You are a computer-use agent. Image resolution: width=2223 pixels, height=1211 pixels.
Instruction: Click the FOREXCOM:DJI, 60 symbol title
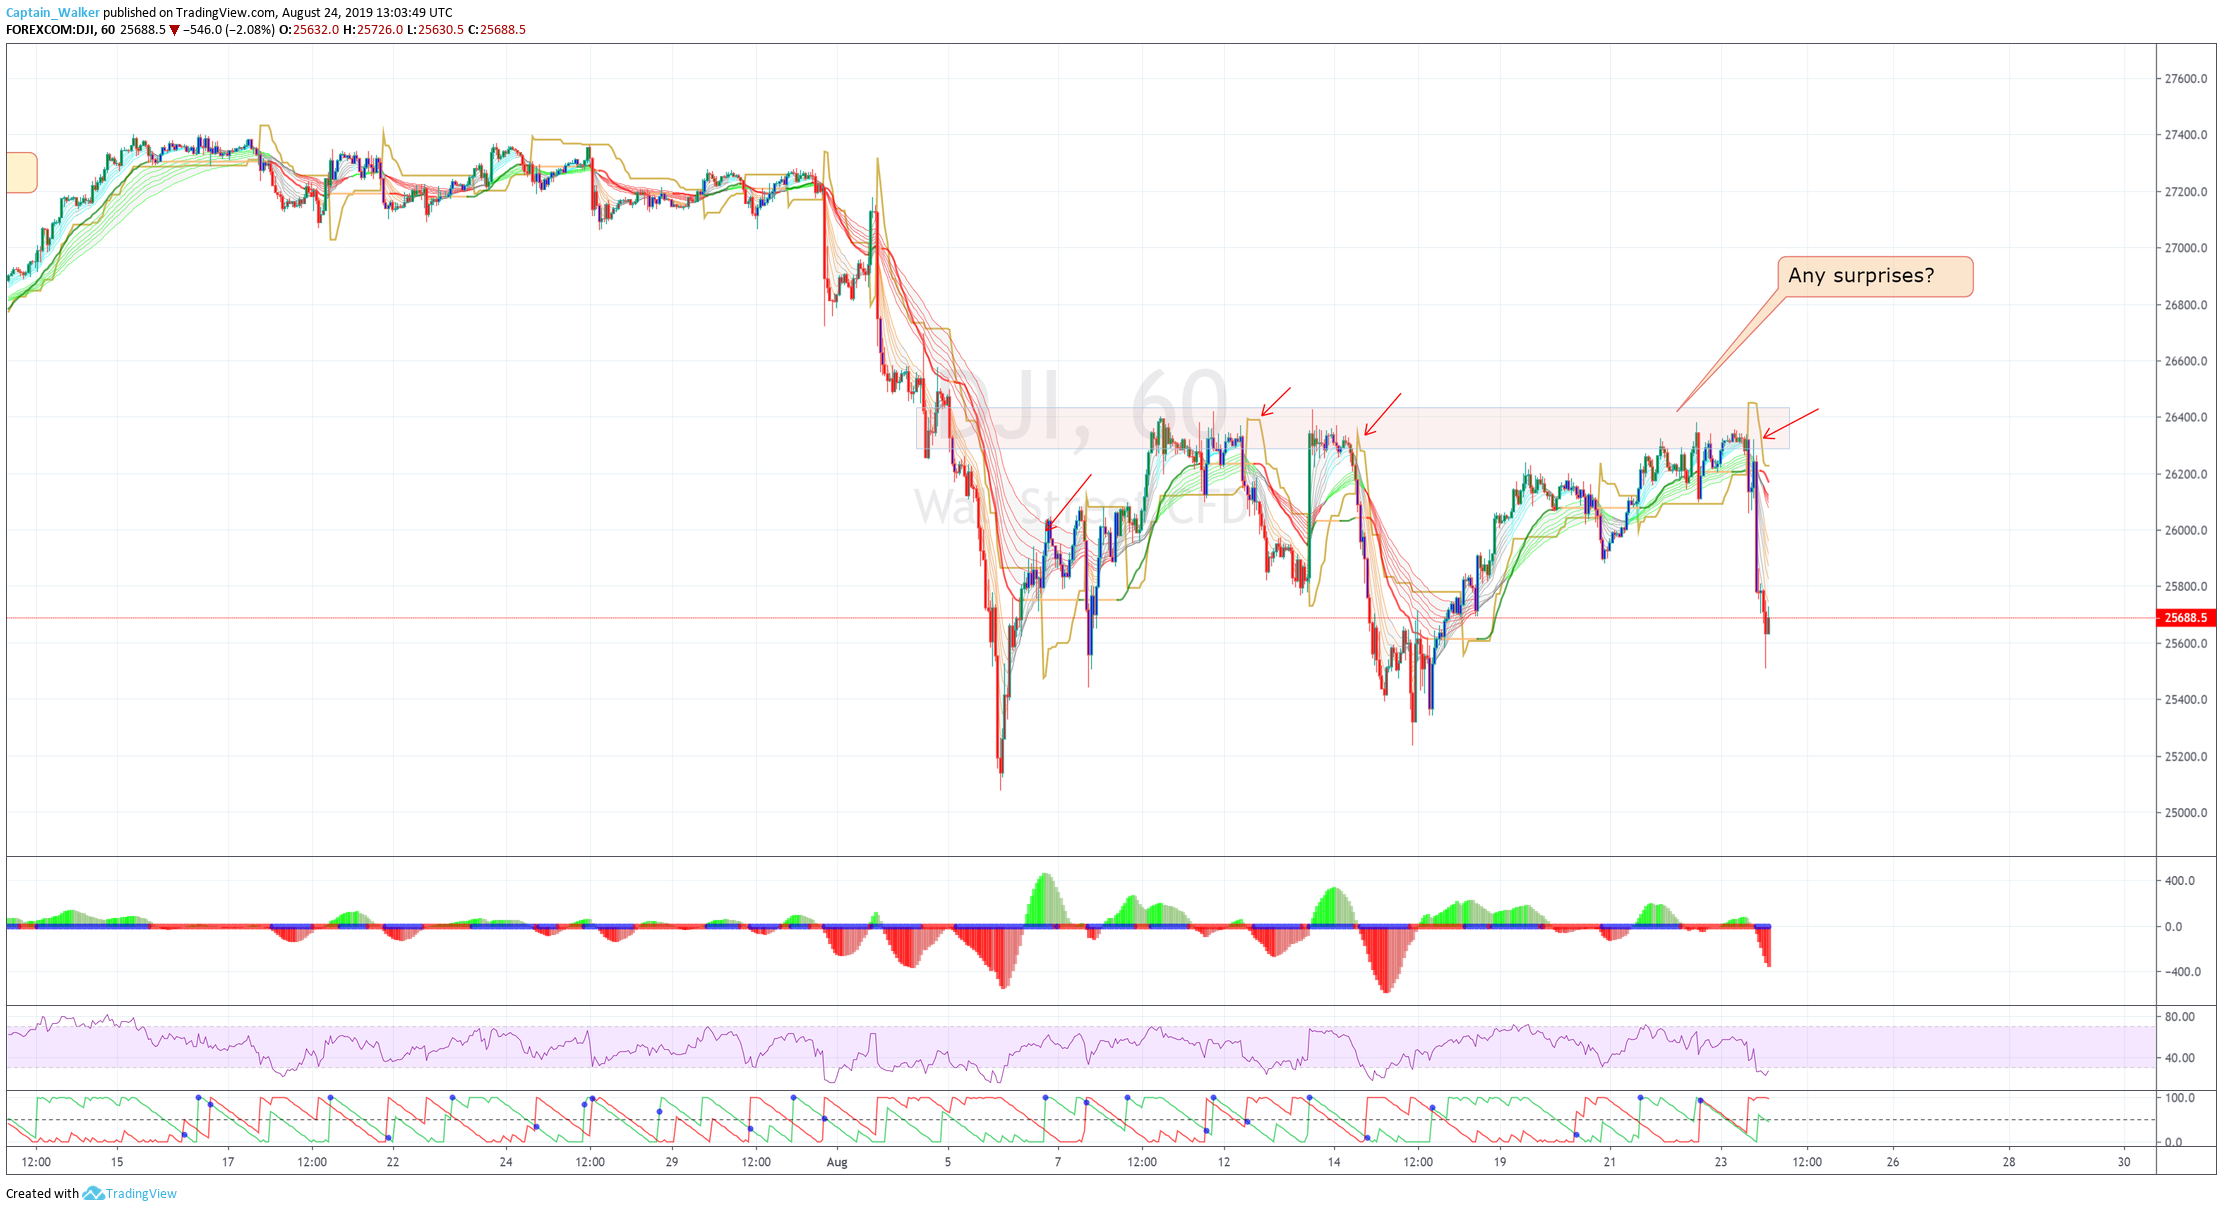tap(60, 30)
